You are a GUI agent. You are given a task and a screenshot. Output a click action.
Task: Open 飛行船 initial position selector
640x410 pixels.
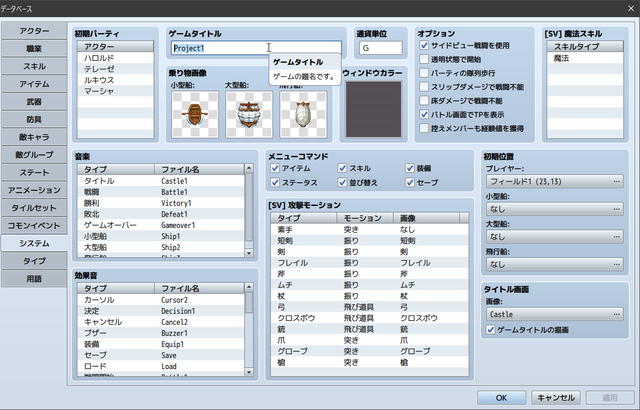tap(555, 265)
